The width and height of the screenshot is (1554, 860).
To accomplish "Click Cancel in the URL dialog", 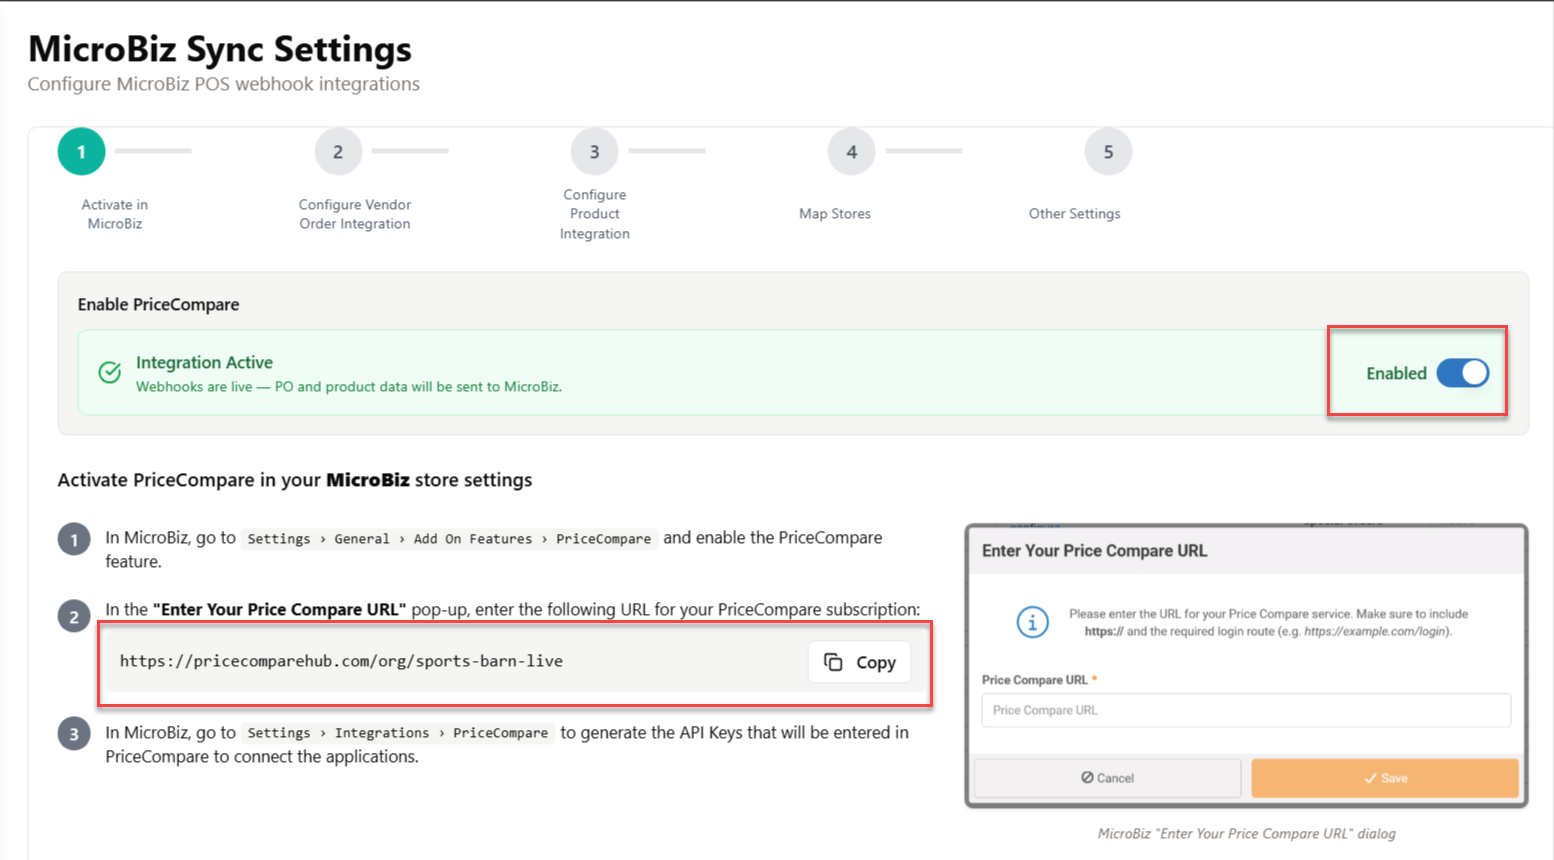I will click(x=1107, y=778).
